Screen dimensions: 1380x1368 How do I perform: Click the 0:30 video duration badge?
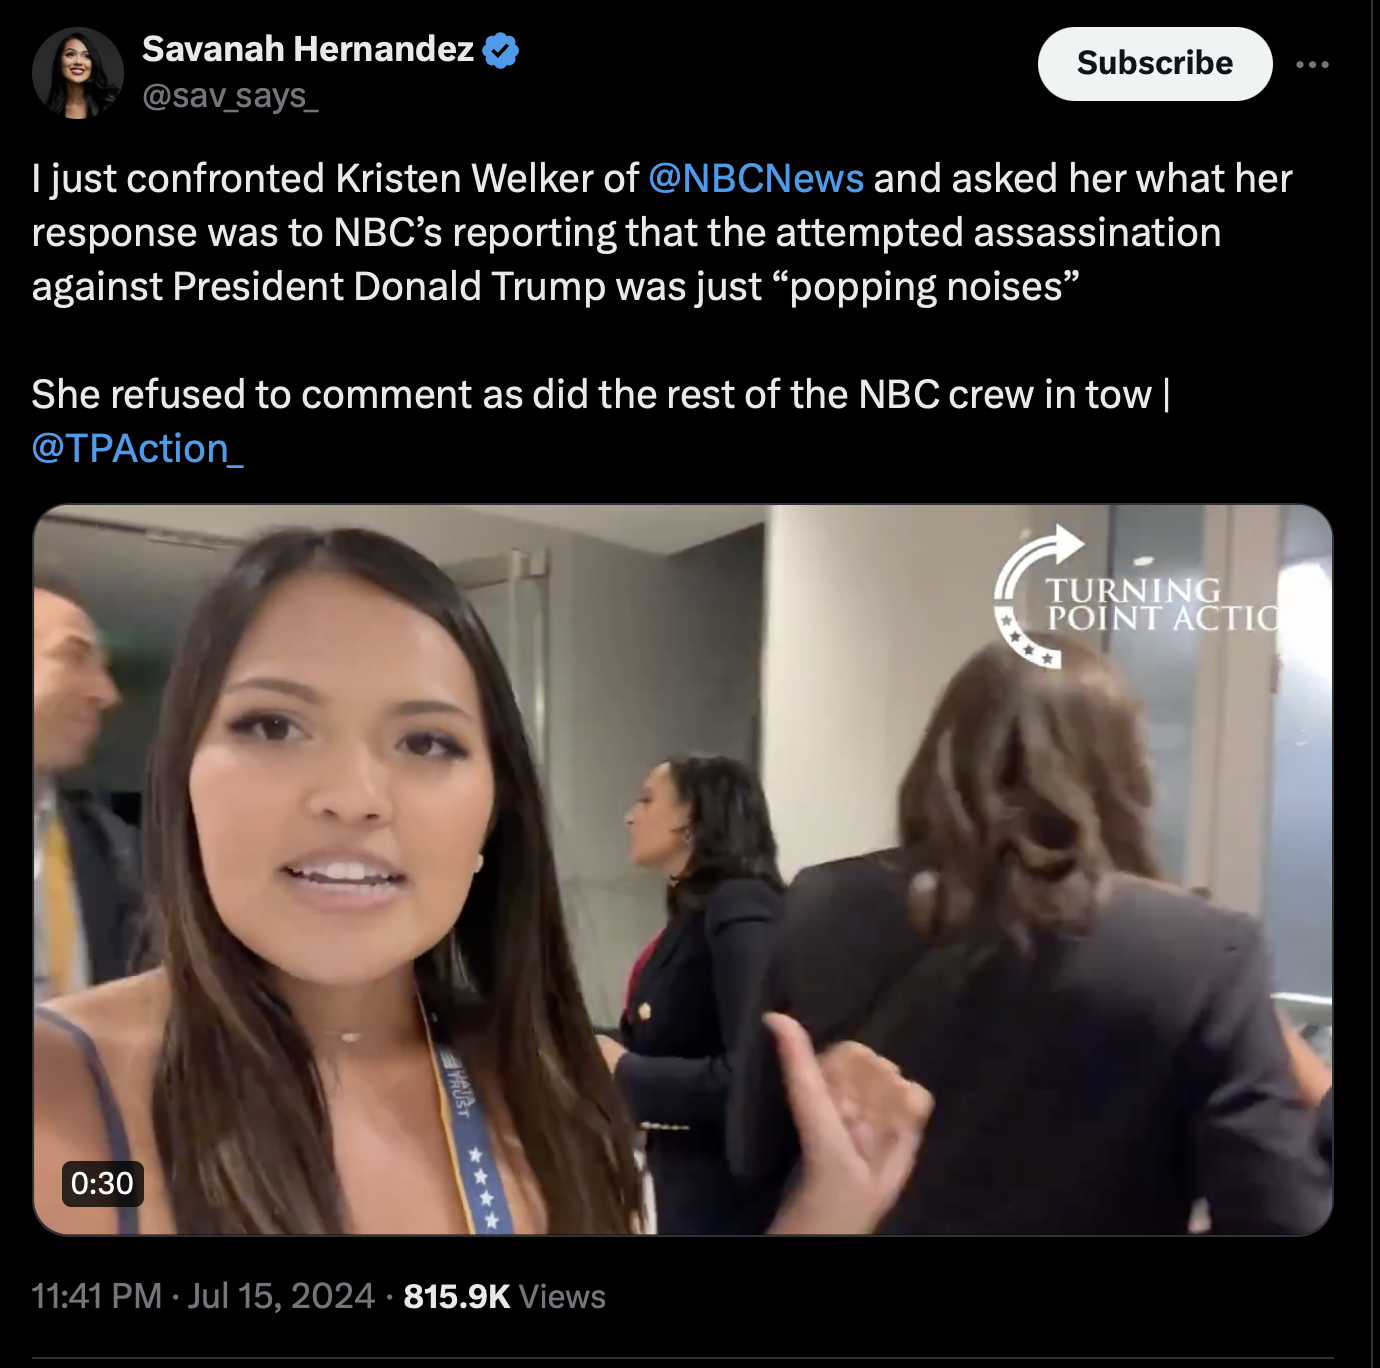[x=102, y=1183]
